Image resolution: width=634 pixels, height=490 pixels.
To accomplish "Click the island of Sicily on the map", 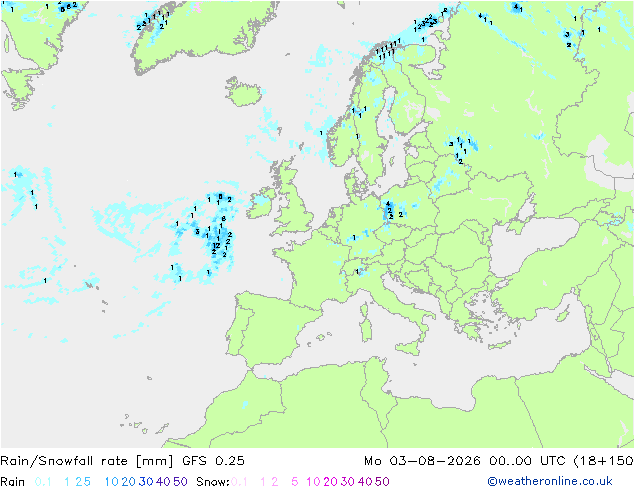I will click(408, 347).
